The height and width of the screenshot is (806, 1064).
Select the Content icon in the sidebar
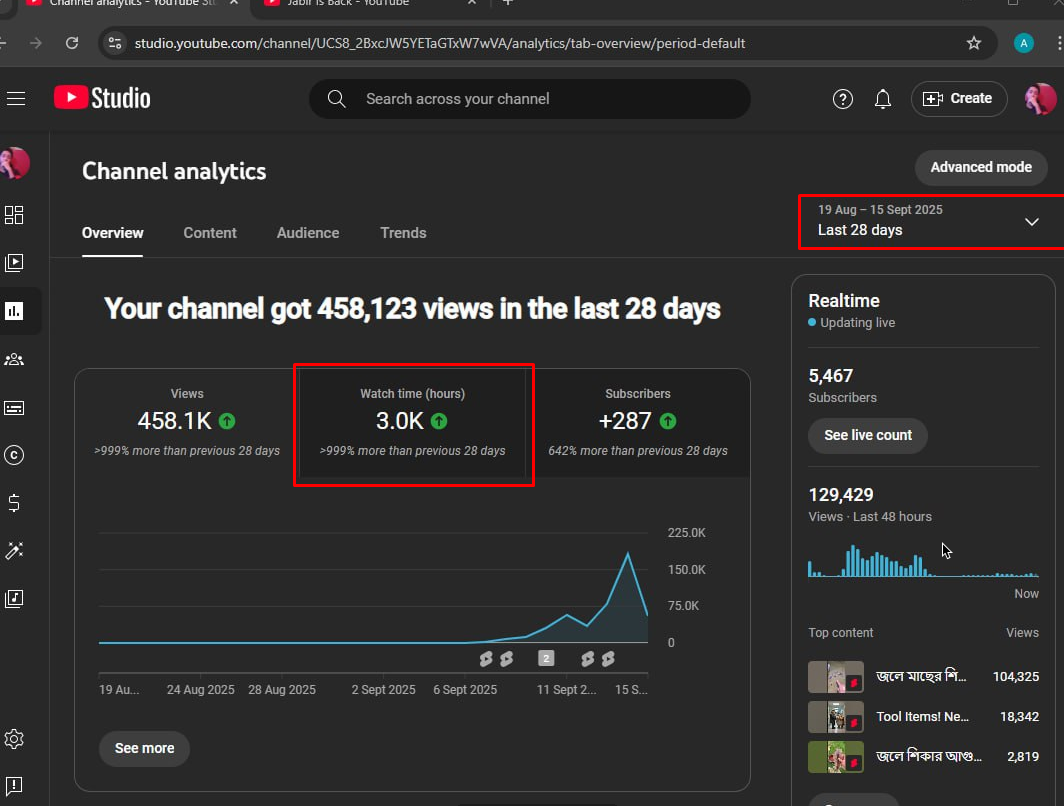click(15, 262)
